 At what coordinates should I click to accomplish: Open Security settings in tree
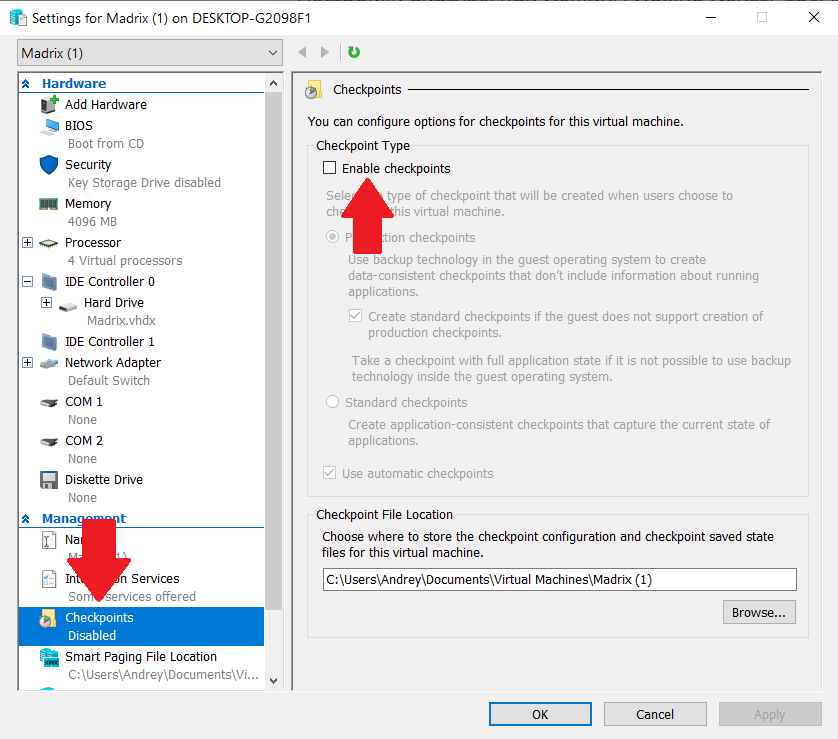(x=88, y=165)
